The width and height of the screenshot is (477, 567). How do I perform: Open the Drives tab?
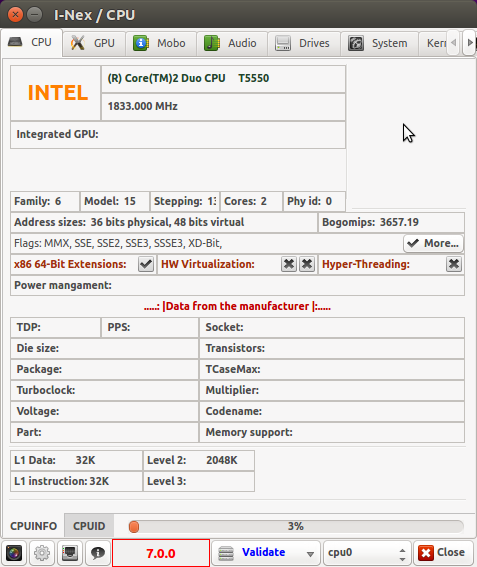(304, 43)
